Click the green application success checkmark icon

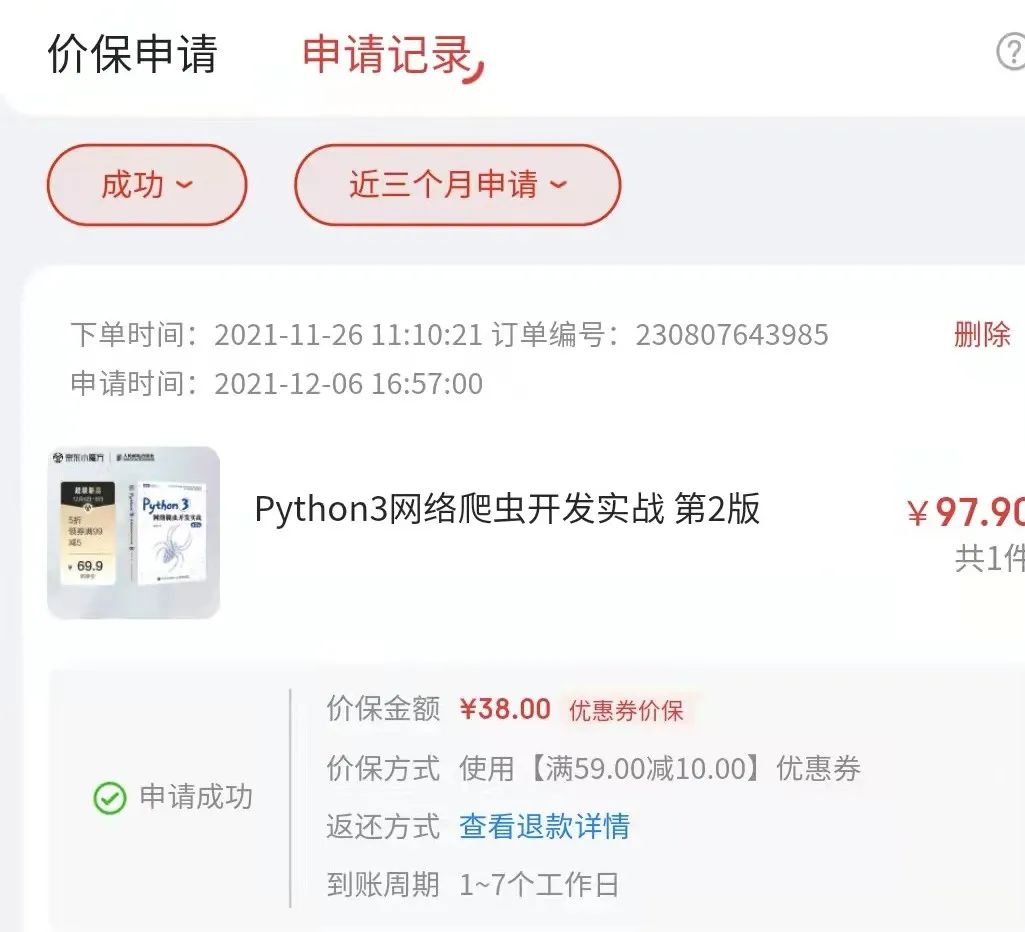[110, 798]
